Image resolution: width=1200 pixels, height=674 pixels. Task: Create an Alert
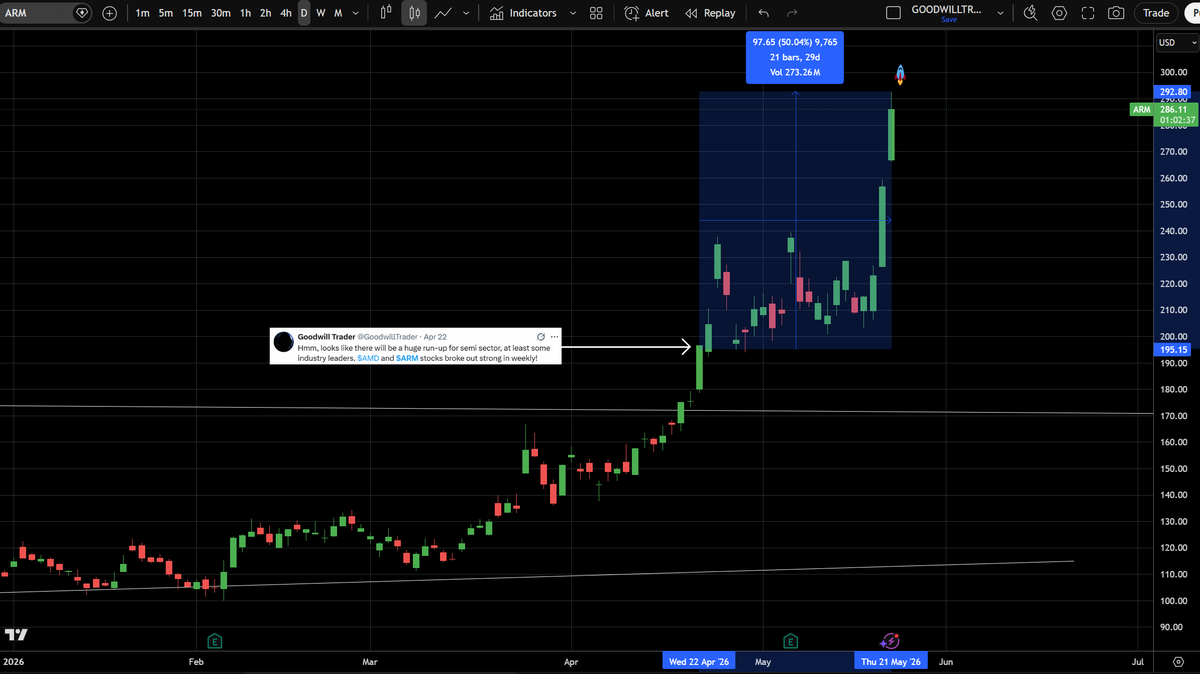tap(646, 13)
